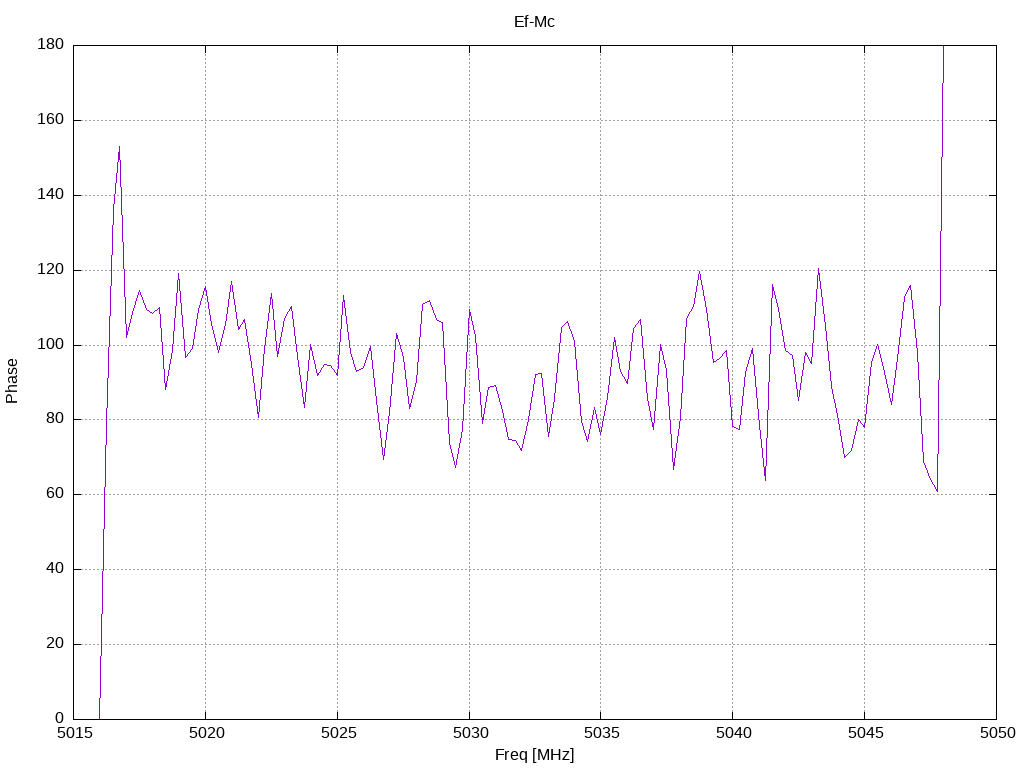Select the y-axis tick label 120
The height and width of the screenshot is (768, 1024).
(50, 270)
